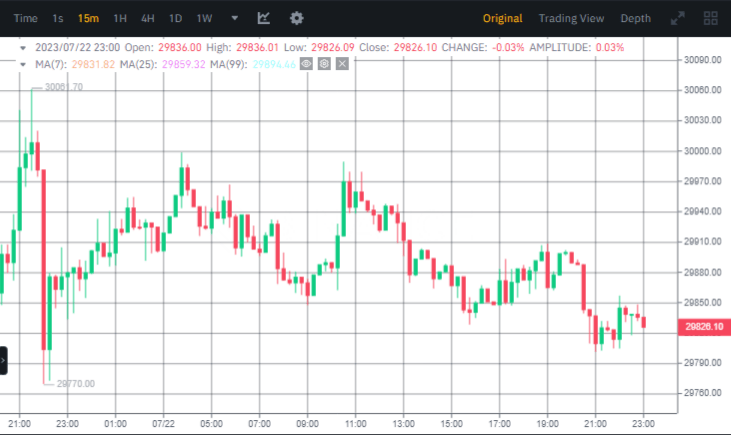The height and width of the screenshot is (435, 731).
Task: Select the 15m time interval
Action: [x=88, y=19]
